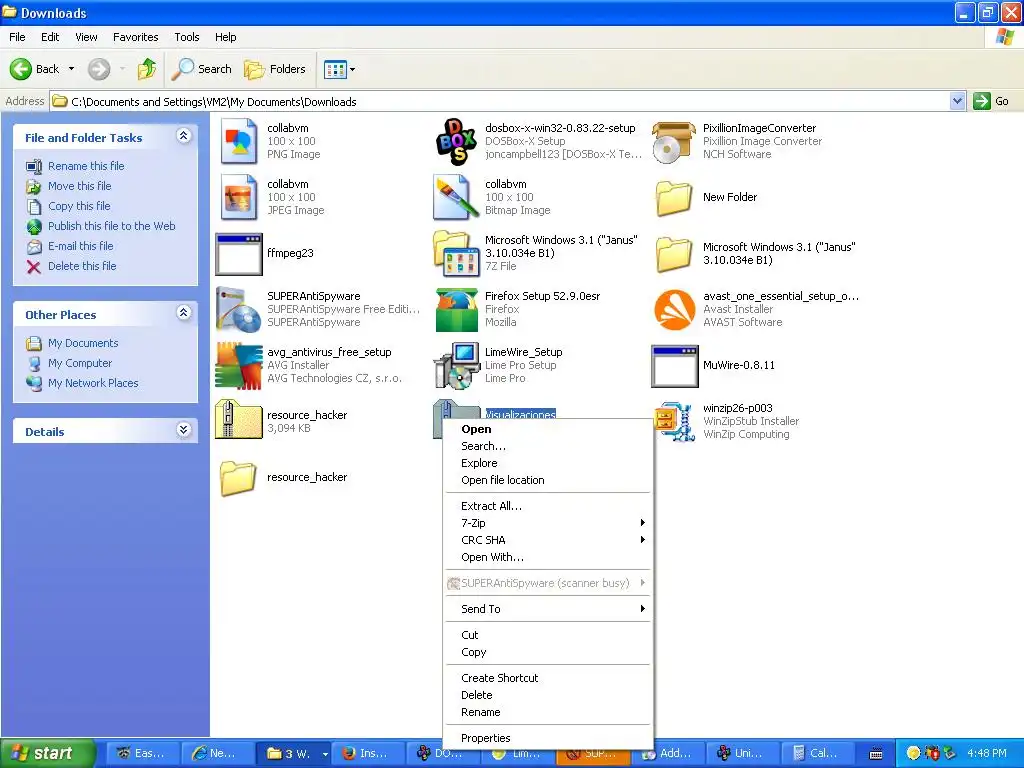Select the Microsoft Windows 3.1 folder icon

pyautogui.click(x=674, y=254)
